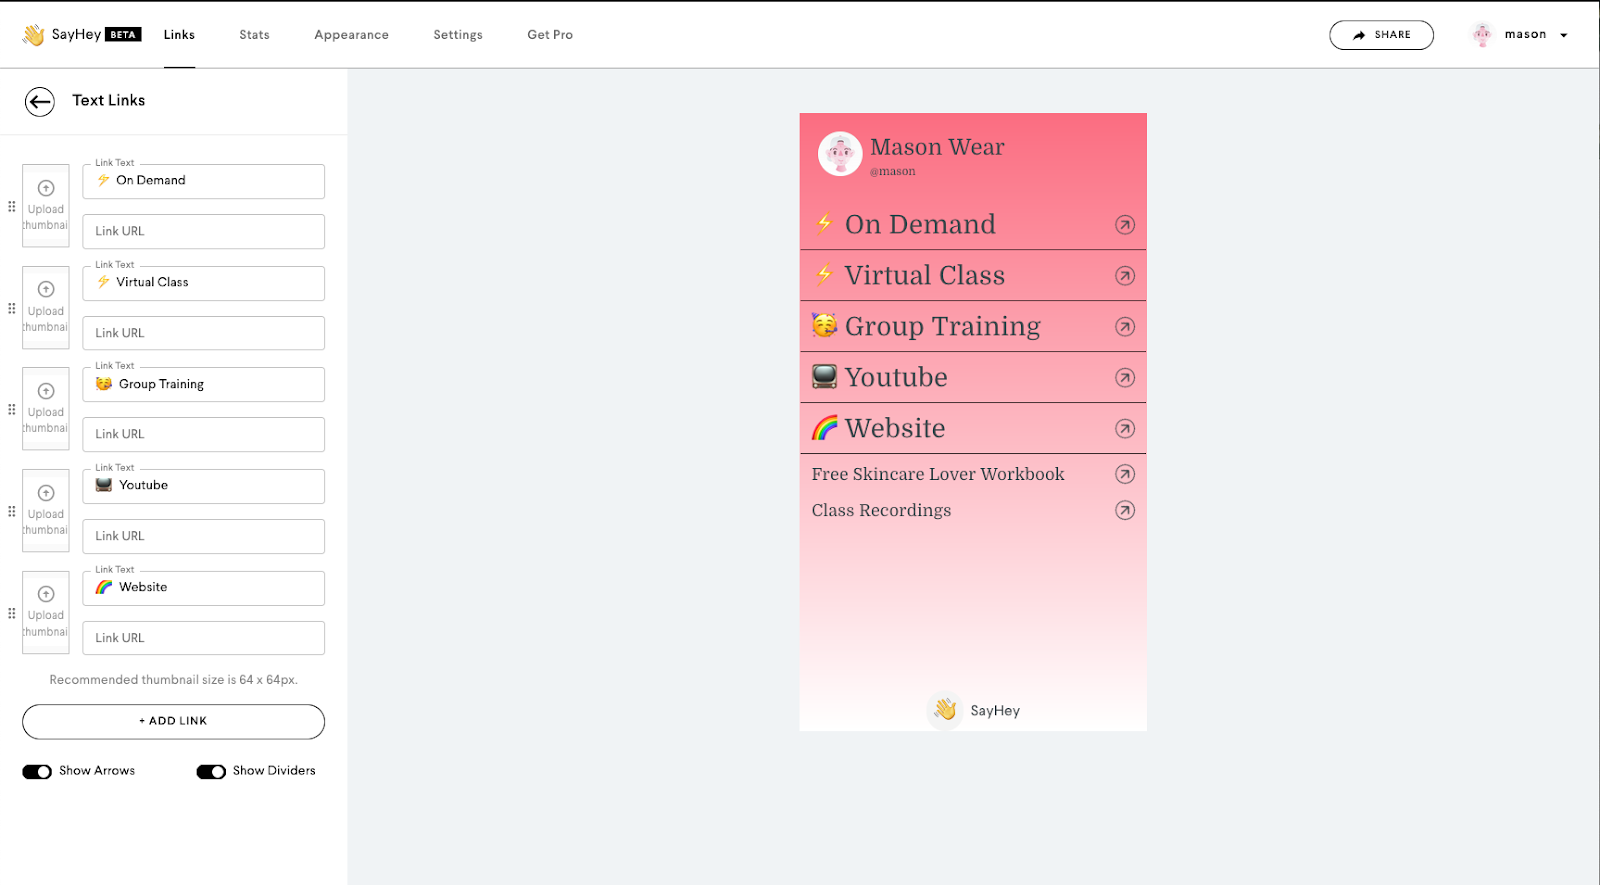Click arrow icon beside Free Skincare Lover Workbook
1600x885 pixels.
pos(1125,474)
